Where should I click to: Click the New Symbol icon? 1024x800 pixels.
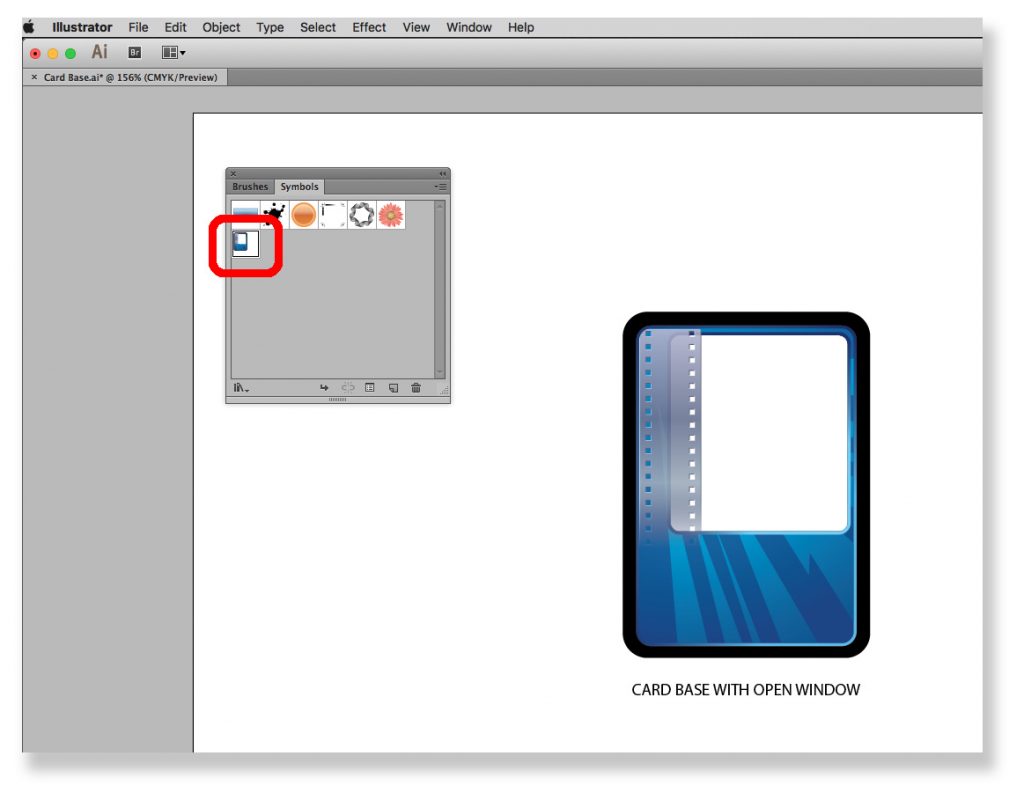393,388
